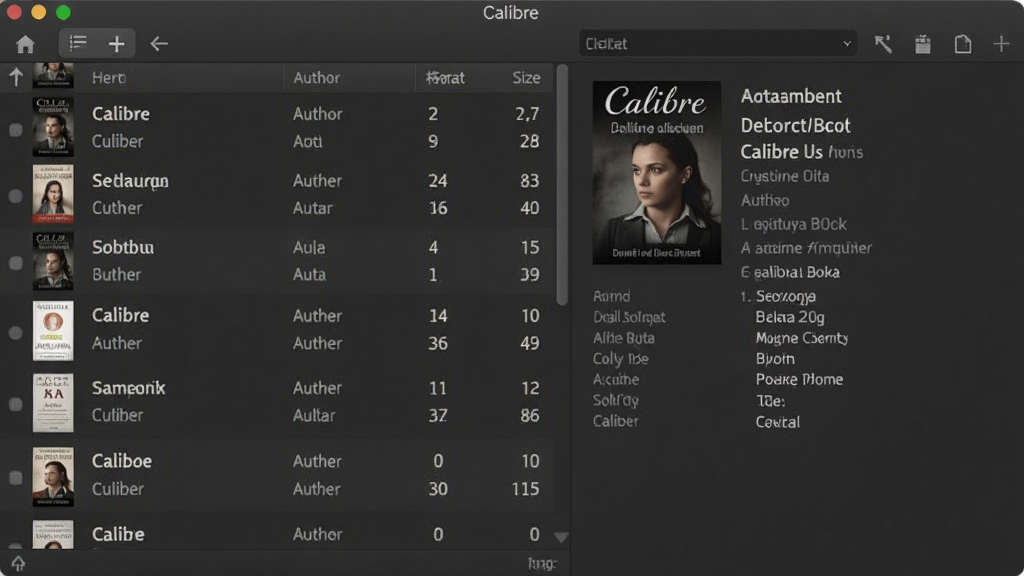
Task: Open cover thumbnail of Calibre Culiber book
Action: tap(53, 127)
